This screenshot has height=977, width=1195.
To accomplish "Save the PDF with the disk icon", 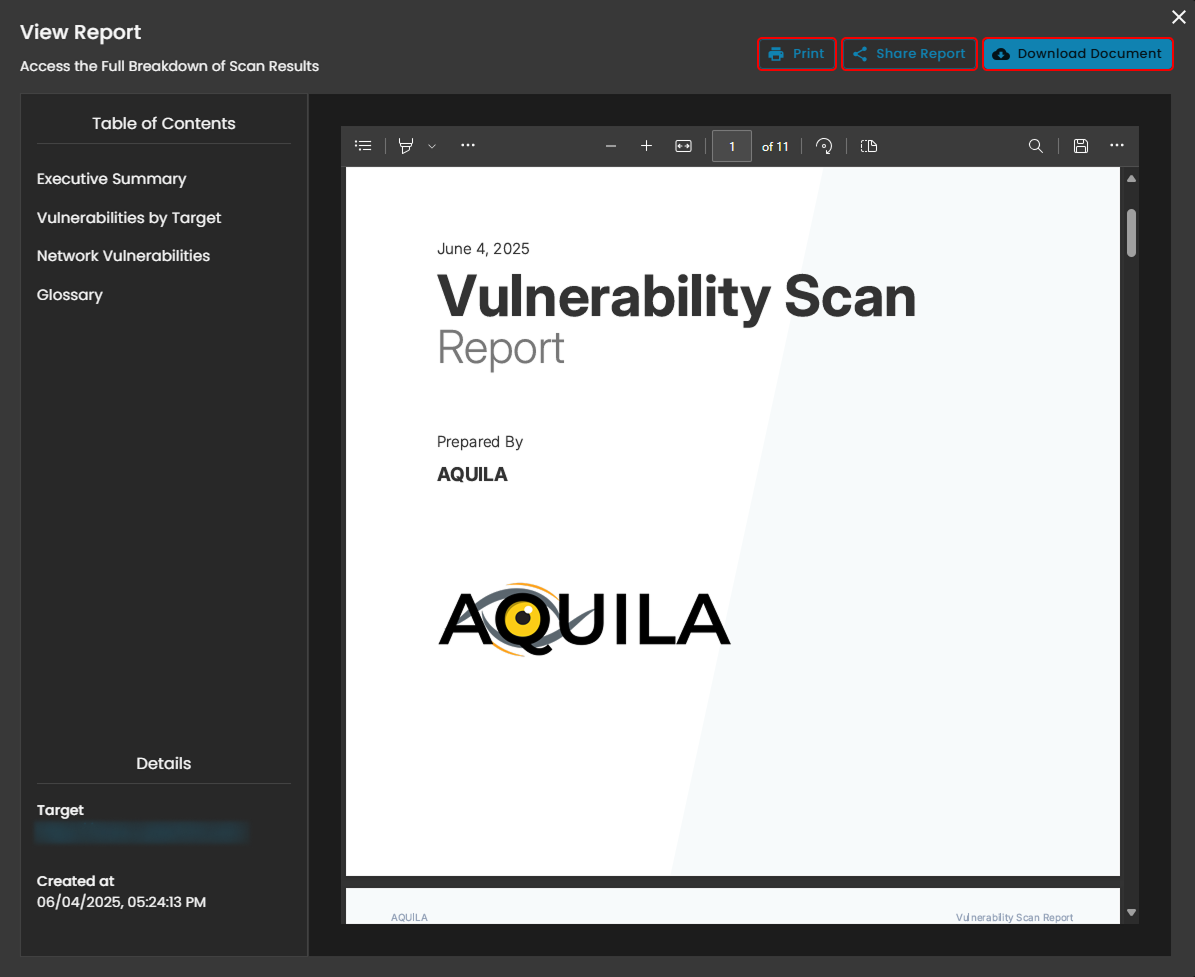I will 1081,146.
